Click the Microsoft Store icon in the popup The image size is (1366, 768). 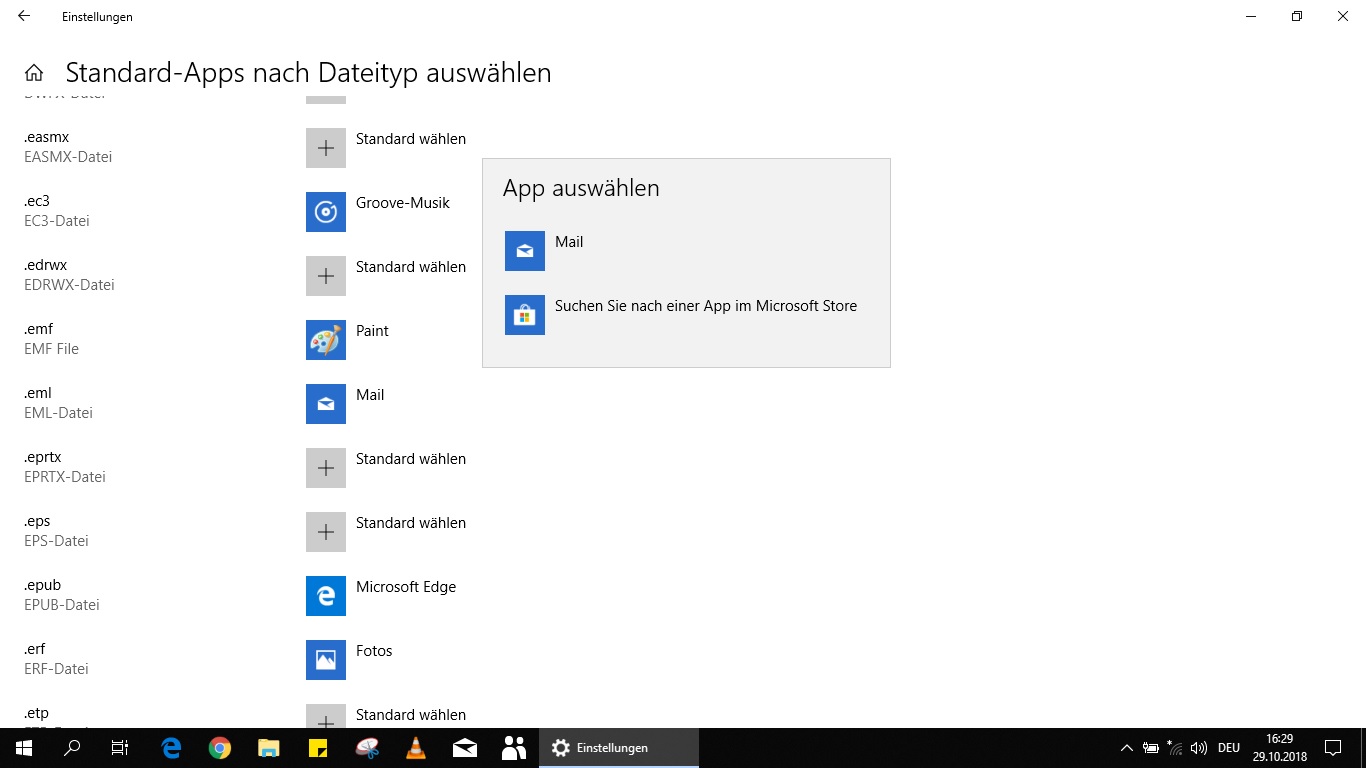coord(525,315)
